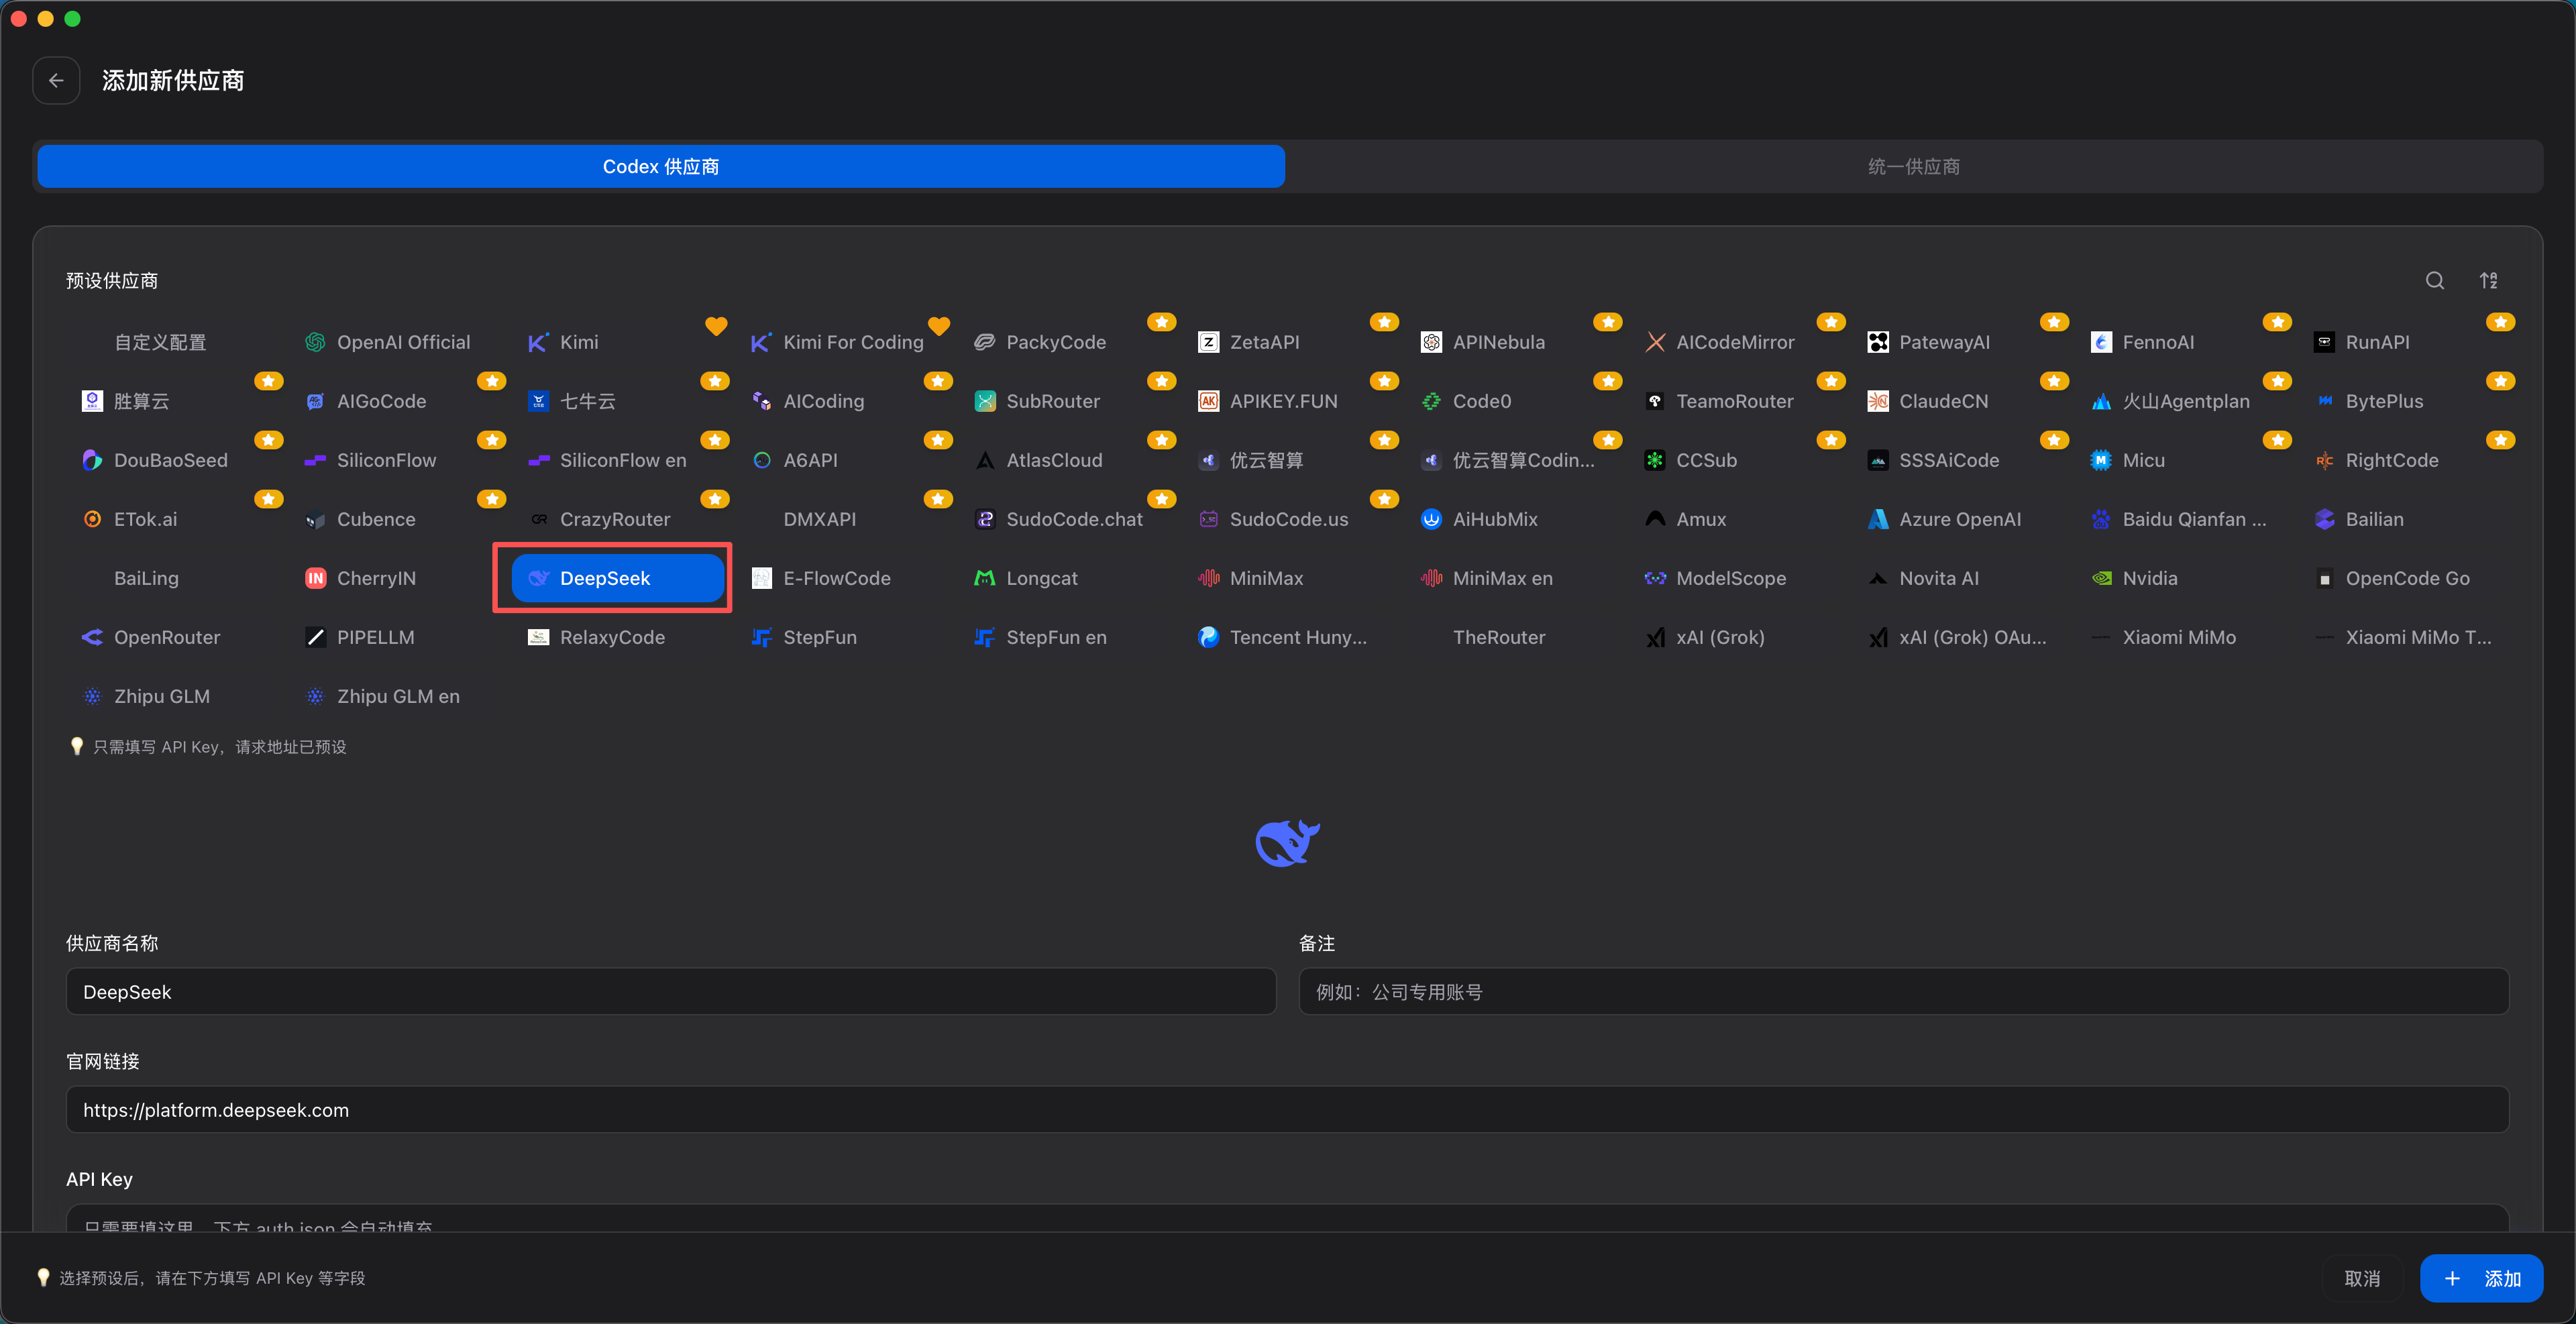Select the AICodeMirror provider icon
This screenshot has width=2576, height=1324.
pyautogui.click(x=1655, y=342)
